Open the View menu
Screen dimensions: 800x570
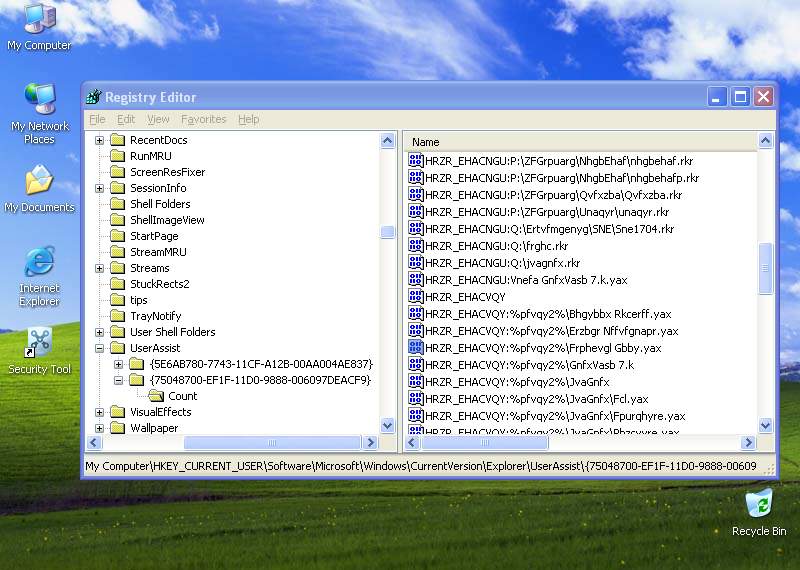click(x=158, y=119)
